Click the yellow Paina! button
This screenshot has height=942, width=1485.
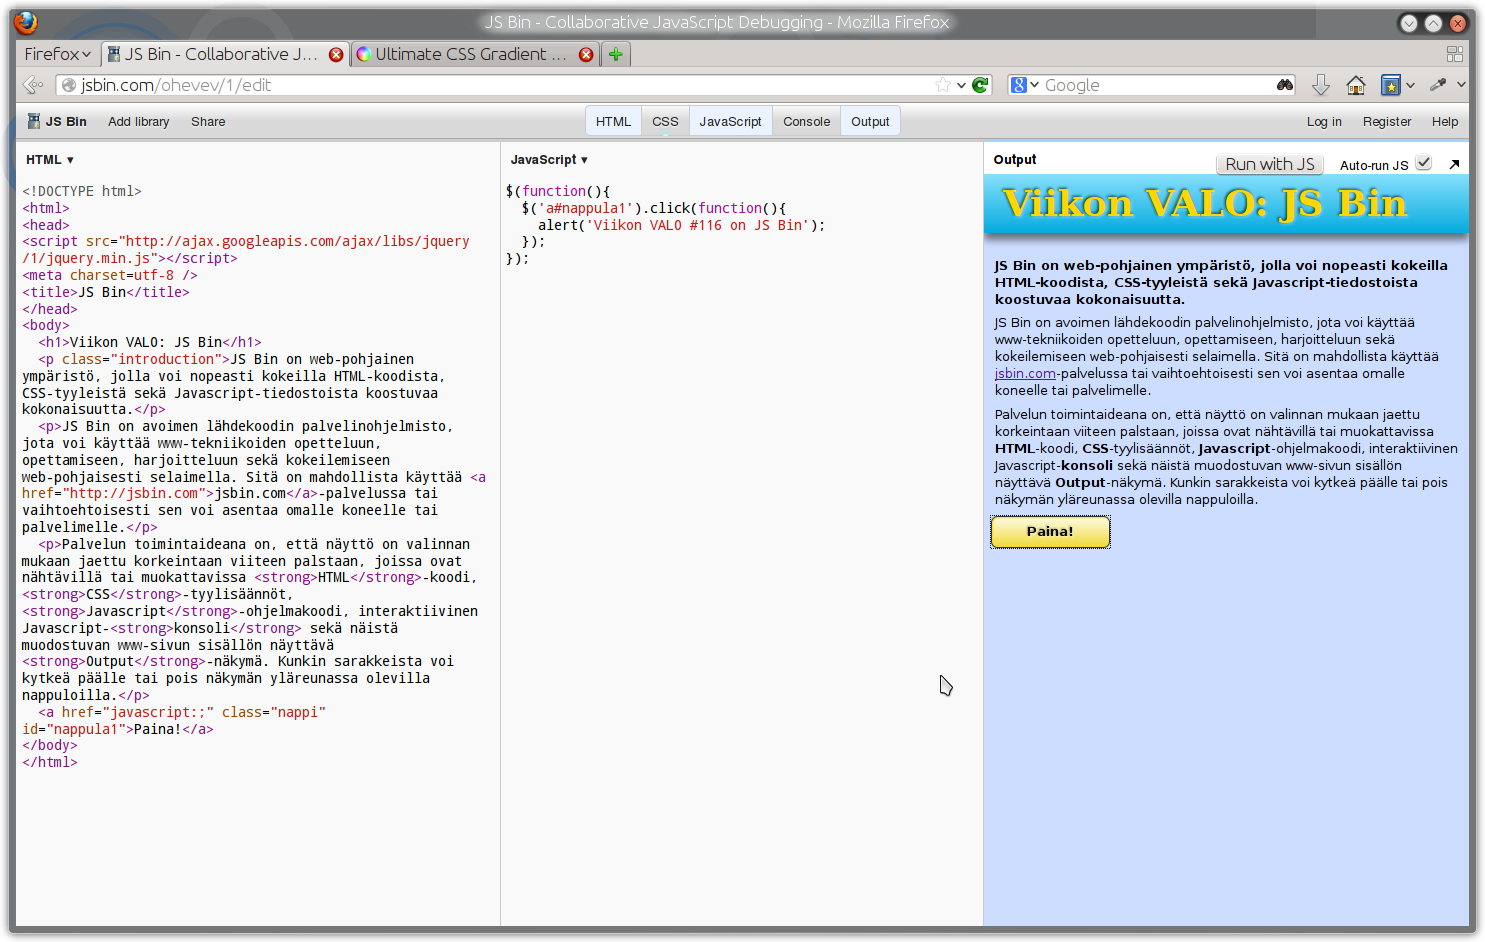[1050, 531]
